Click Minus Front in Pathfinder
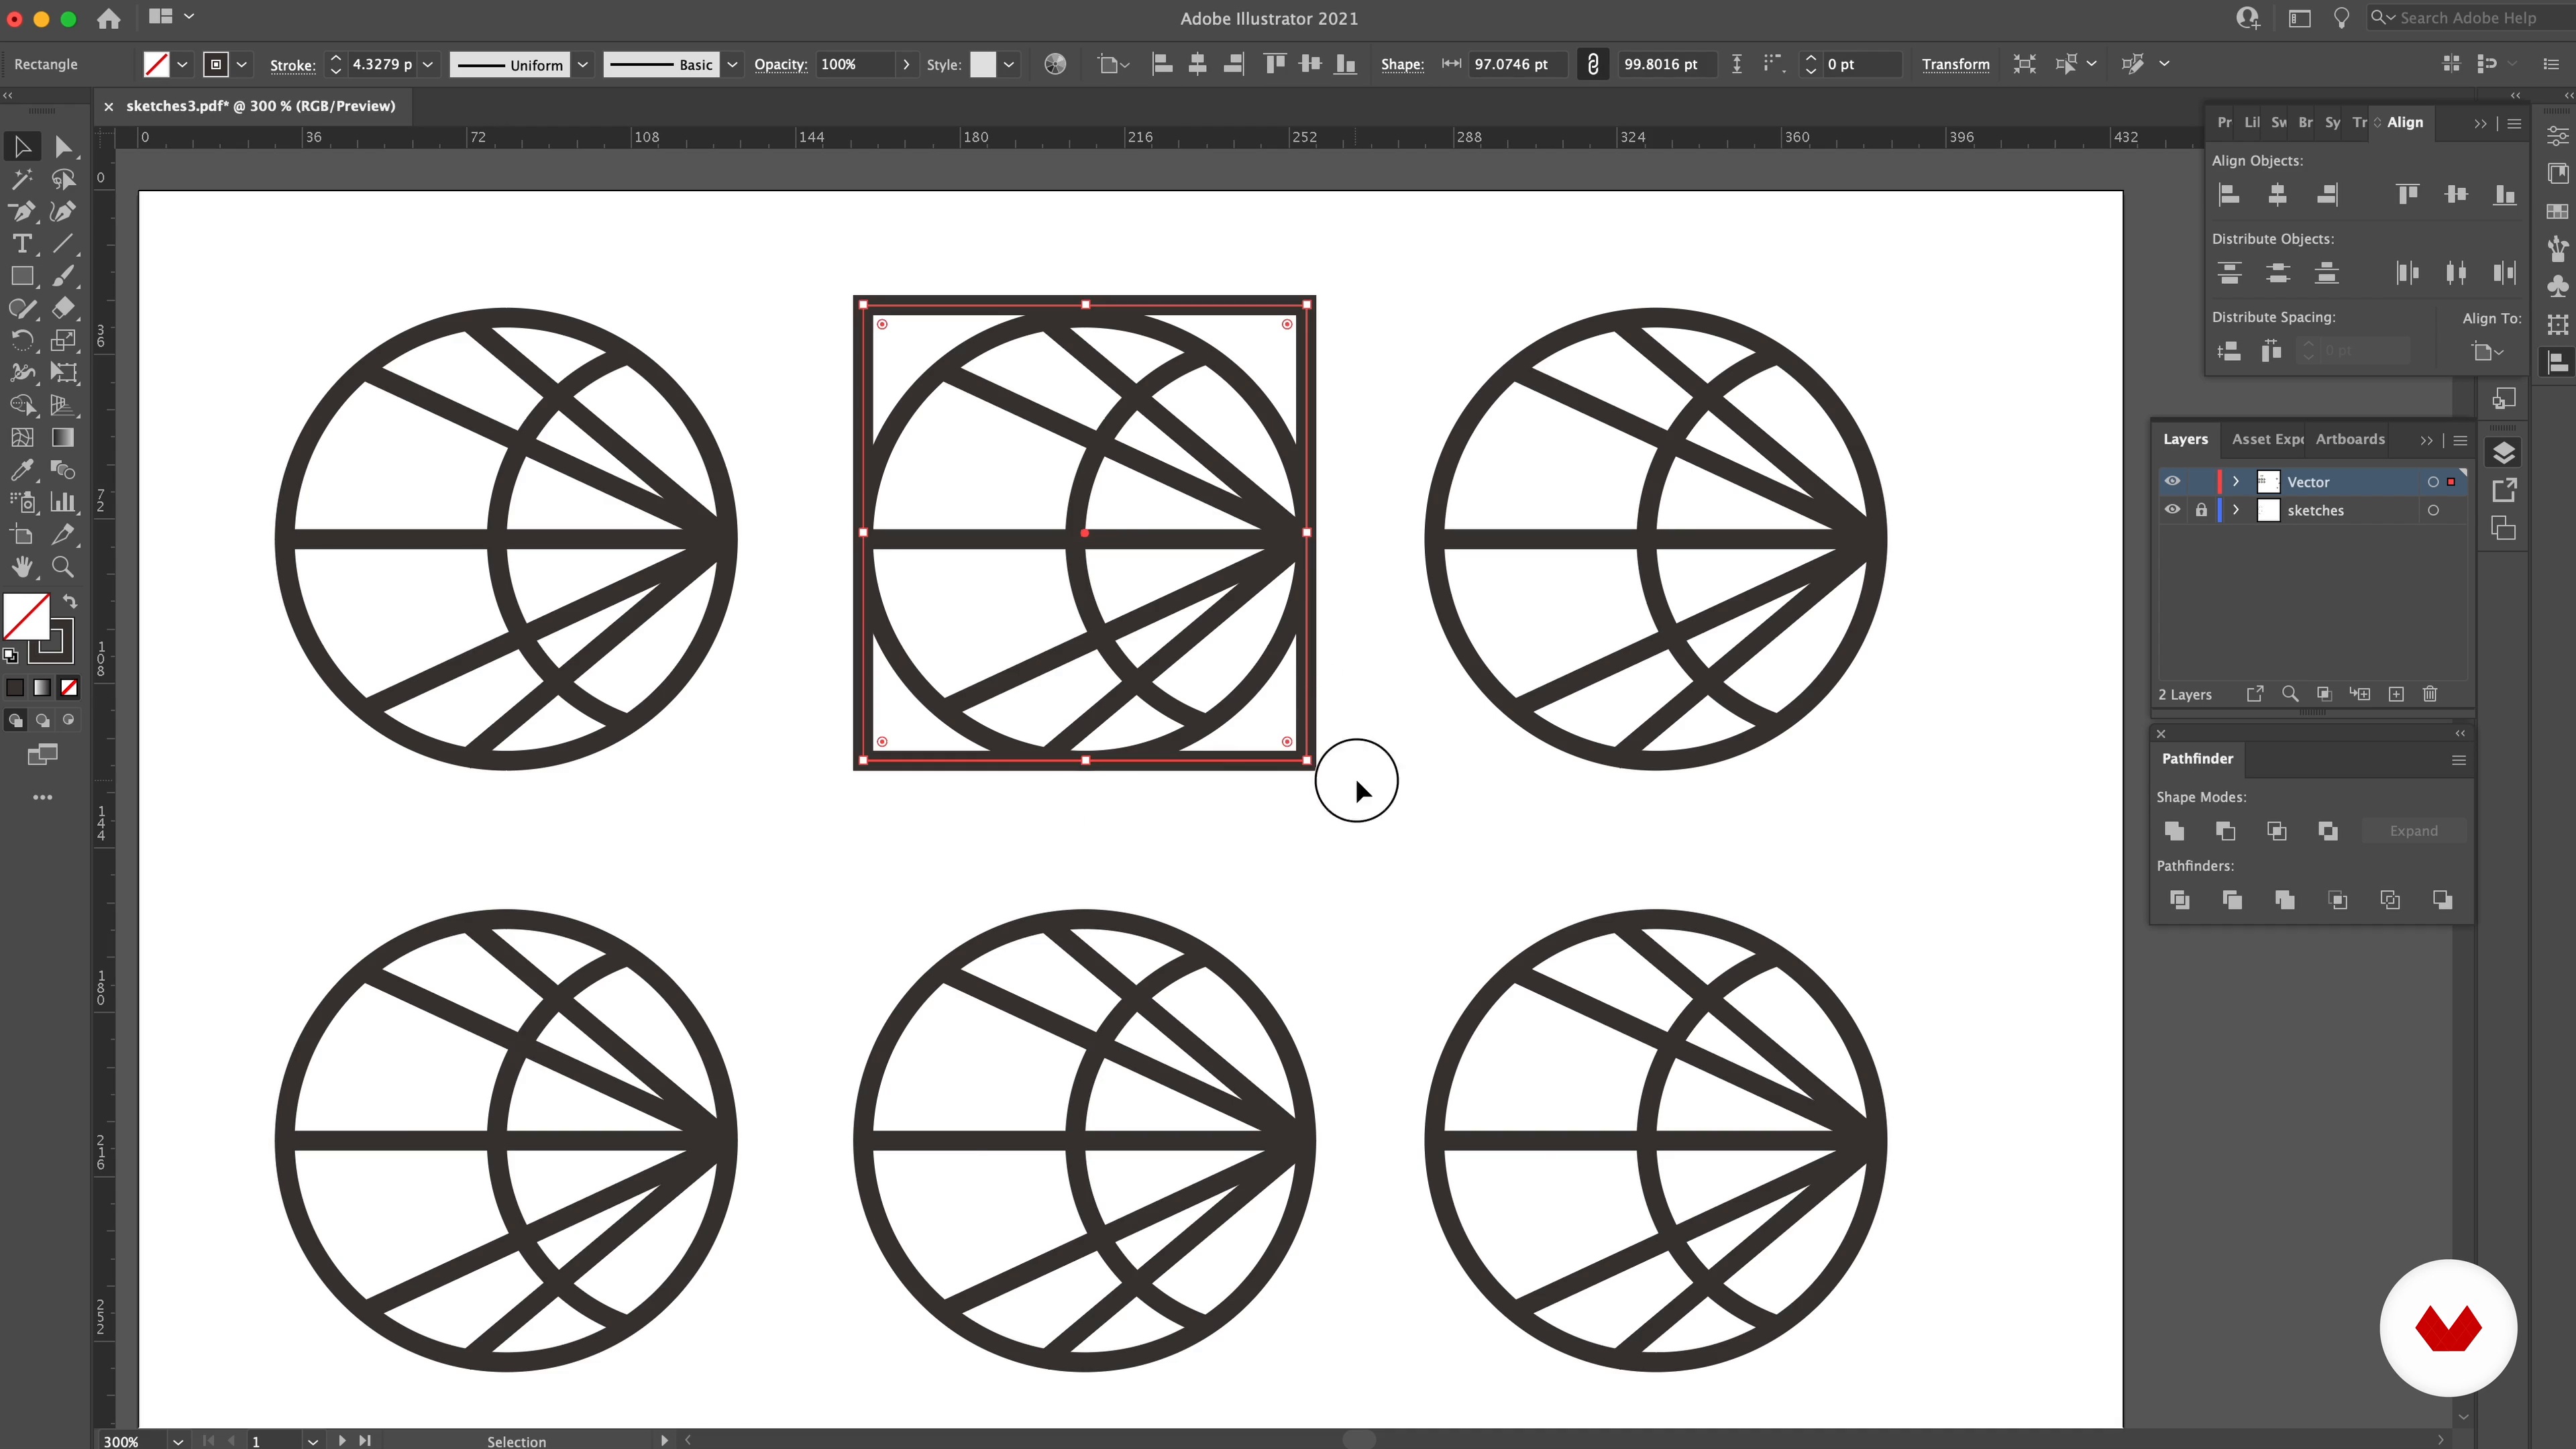Screen dimensions: 2576x1449 [2226, 831]
